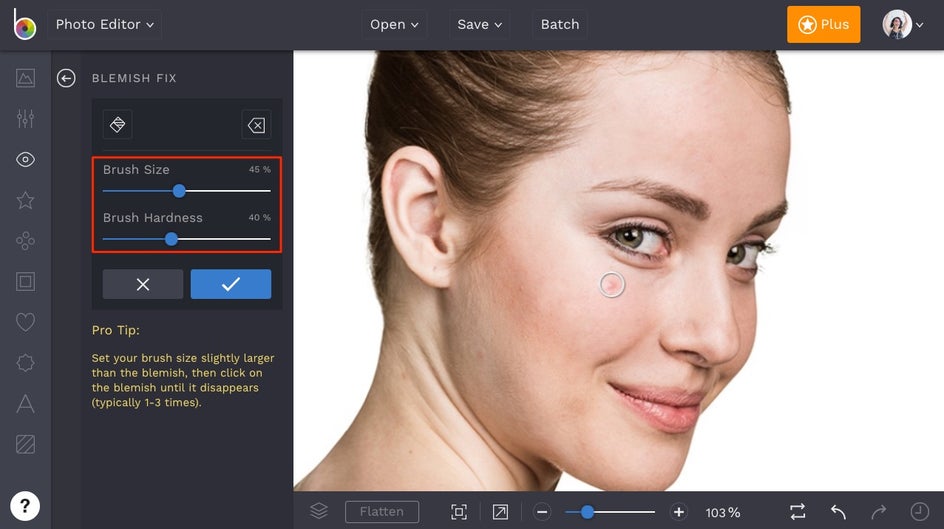944x529 pixels.
Task: Open the Artsy sidebar icon
Action: [x=25, y=241]
